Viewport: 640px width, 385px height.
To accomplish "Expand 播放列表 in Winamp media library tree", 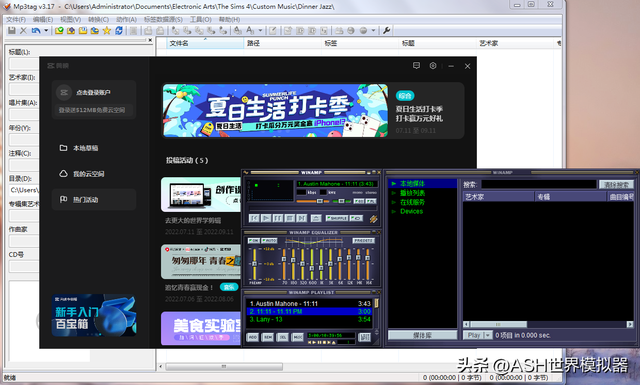I will tap(394, 193).
